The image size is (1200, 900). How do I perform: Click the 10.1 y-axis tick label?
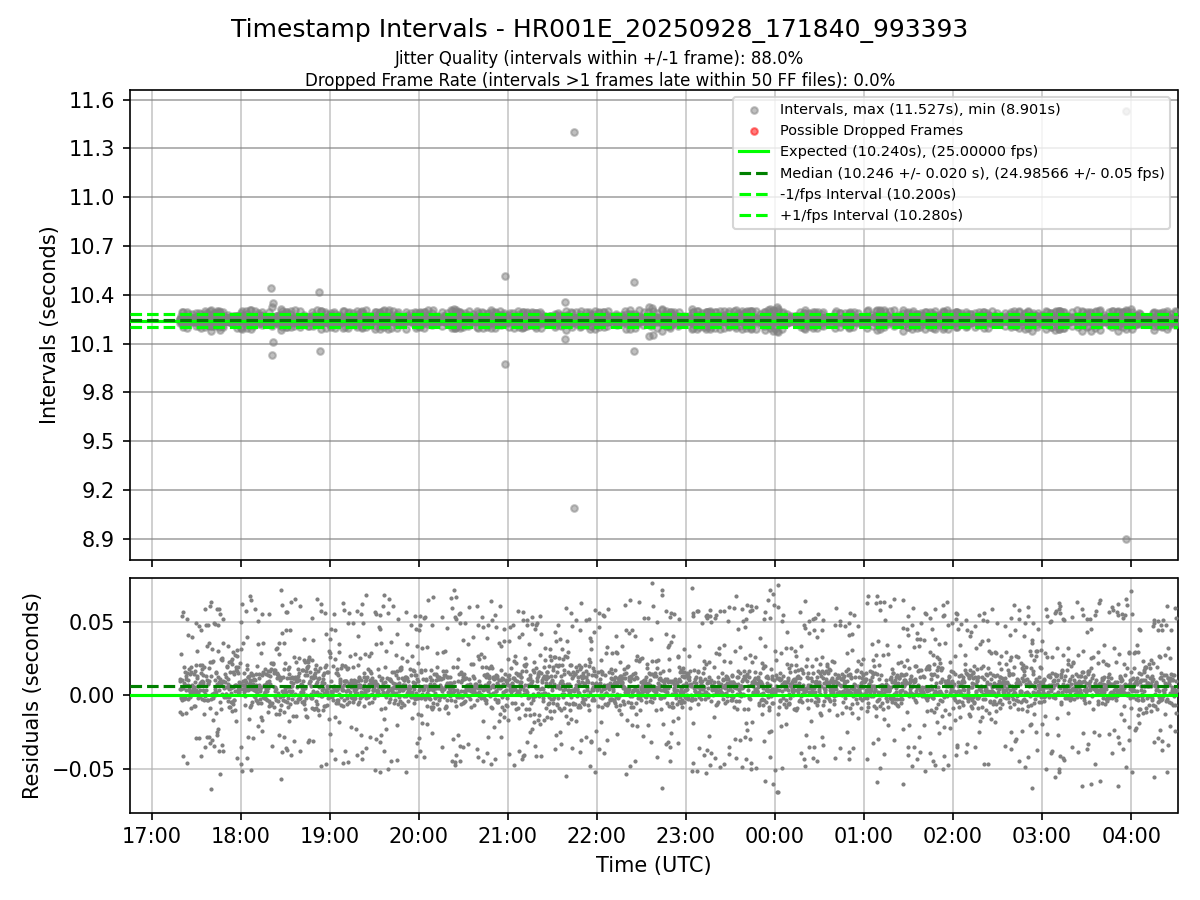click(94, 345)
